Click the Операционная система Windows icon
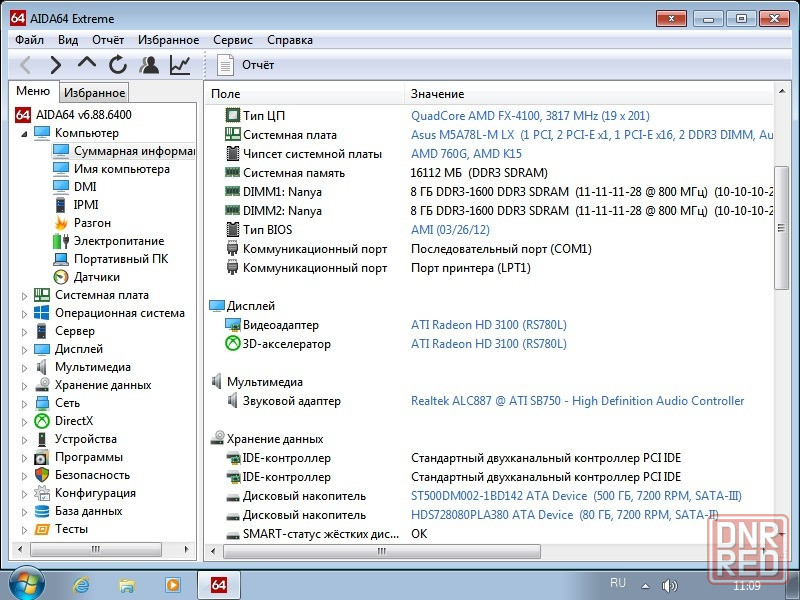This screenshot has width=800, height=600. [x=42, y=313]
